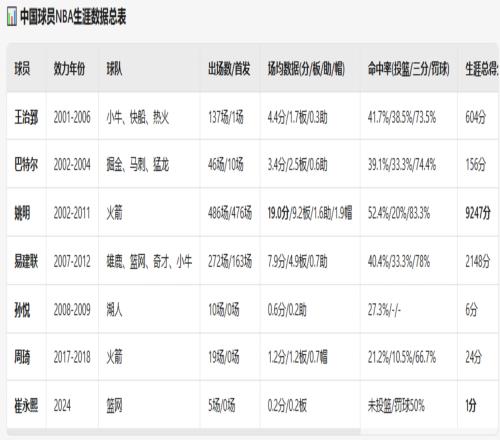Click the averages cell 0.6分/0.2助

pyautogui.click(x=287, y=310)
